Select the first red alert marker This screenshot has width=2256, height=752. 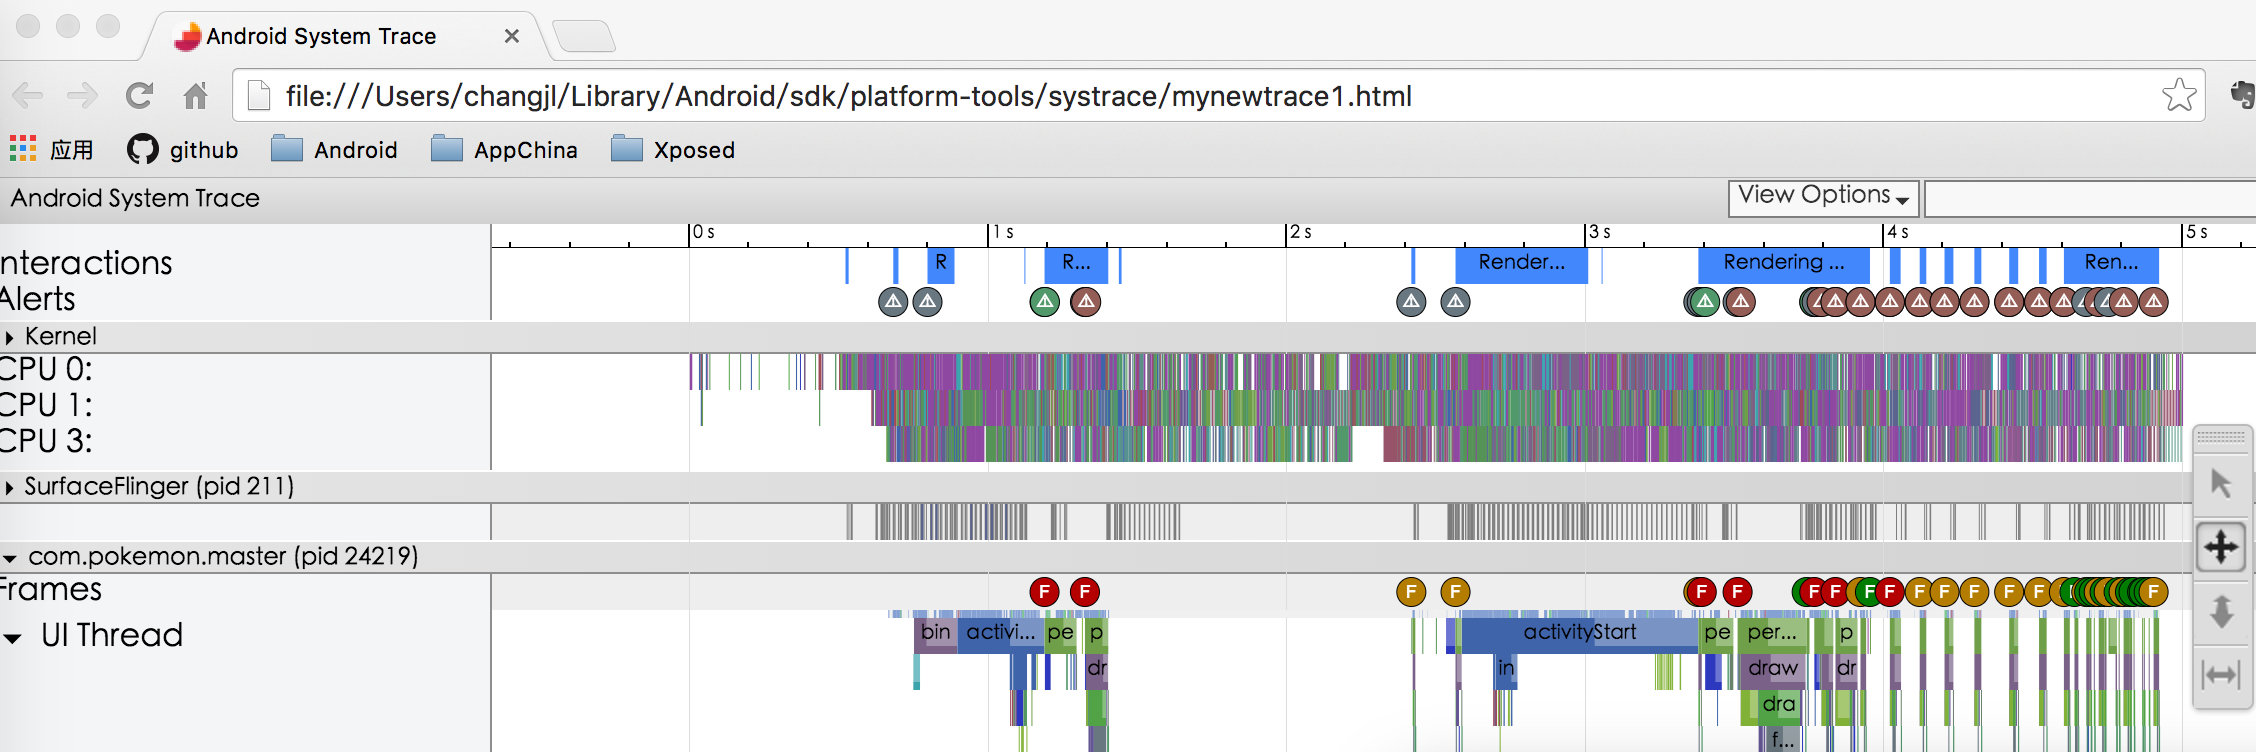pyautogui.click(x=1086, y=301)
